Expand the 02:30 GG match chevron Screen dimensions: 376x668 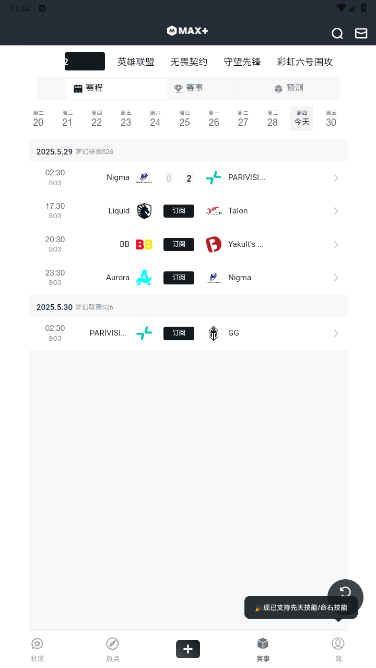tap(336, 333)
